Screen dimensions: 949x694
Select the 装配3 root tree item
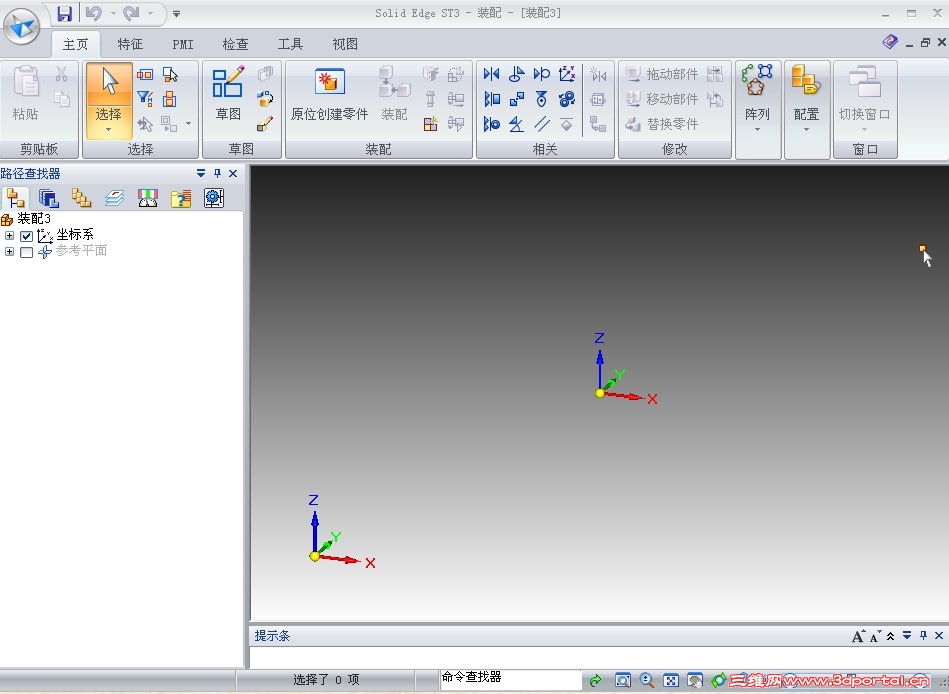26,218
